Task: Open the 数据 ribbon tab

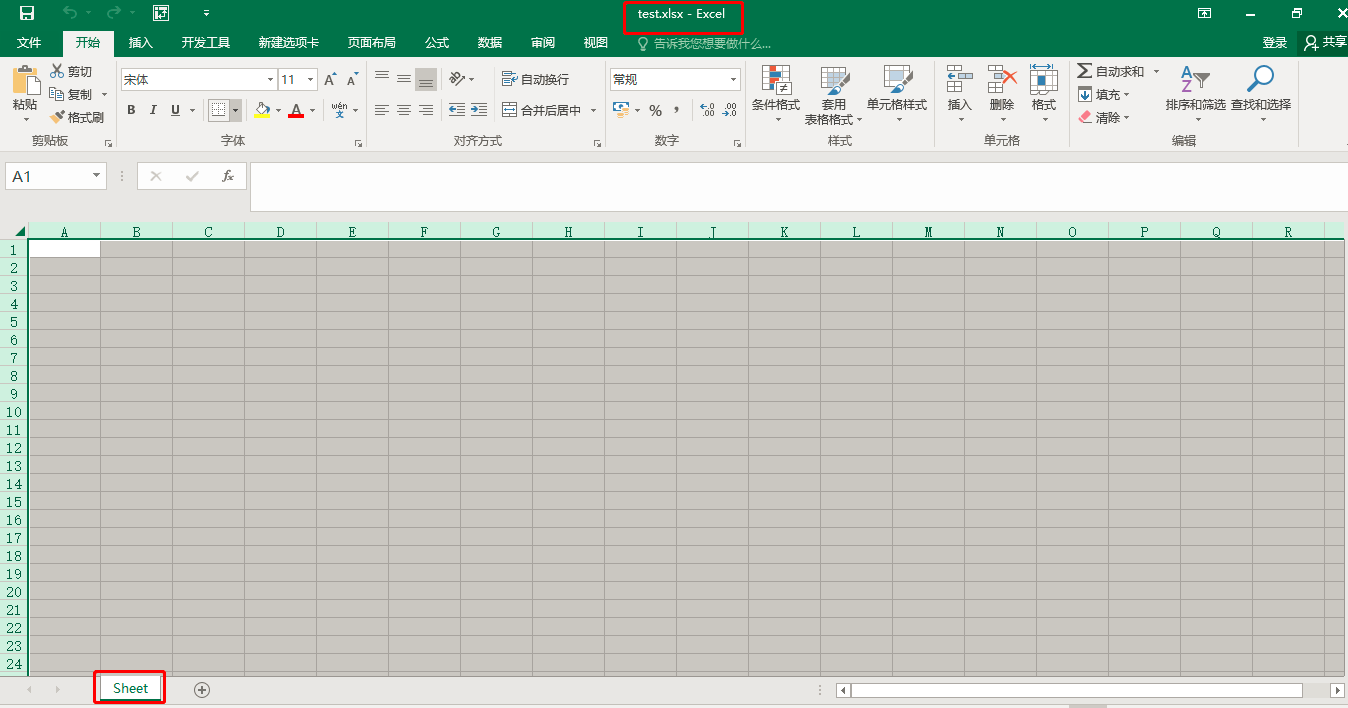Action: coord(489,42)
